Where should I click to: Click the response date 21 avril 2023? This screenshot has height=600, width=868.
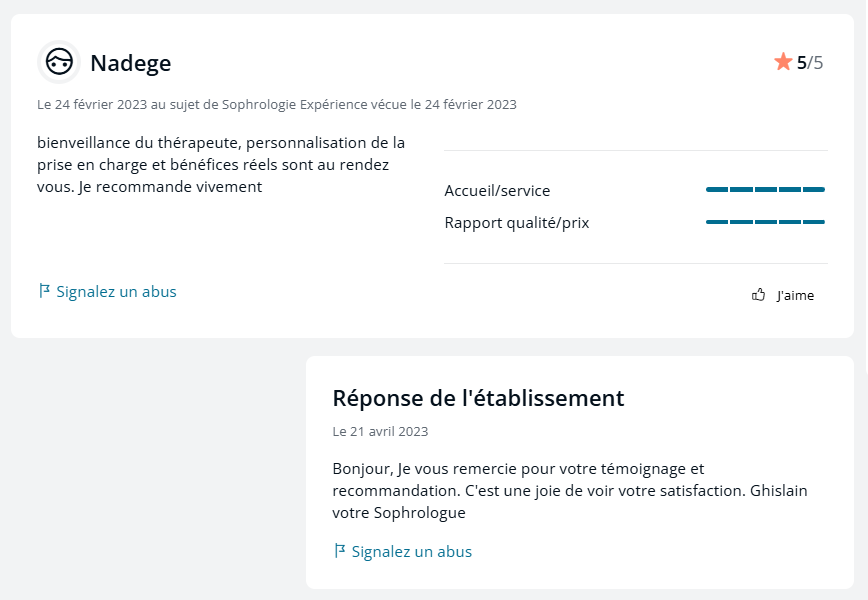tap(381, 431)
